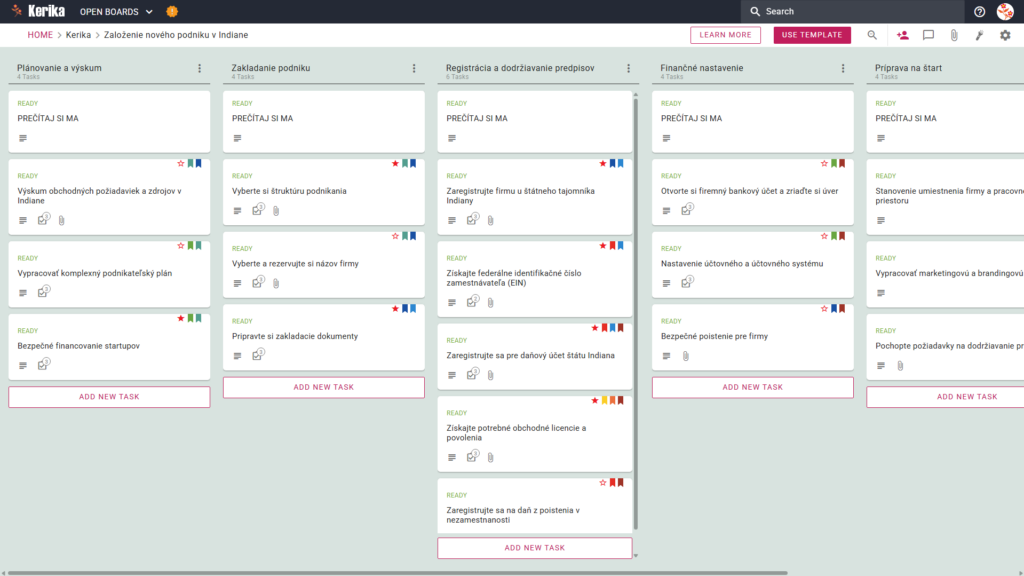Add new task in Finančné nastavenie column
Screen dimensions: 1024x576
coord(752,387)
